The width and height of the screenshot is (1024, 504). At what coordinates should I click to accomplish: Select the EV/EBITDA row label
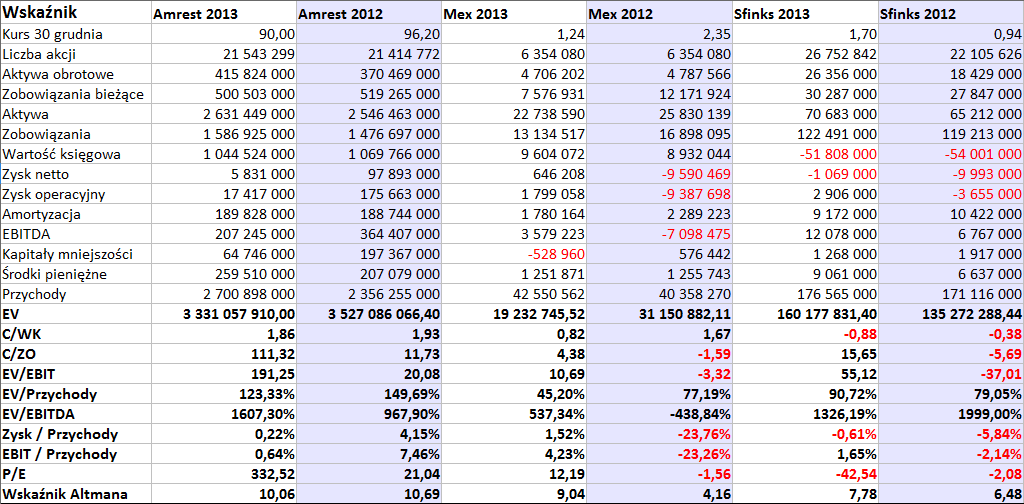click(76, 415)
